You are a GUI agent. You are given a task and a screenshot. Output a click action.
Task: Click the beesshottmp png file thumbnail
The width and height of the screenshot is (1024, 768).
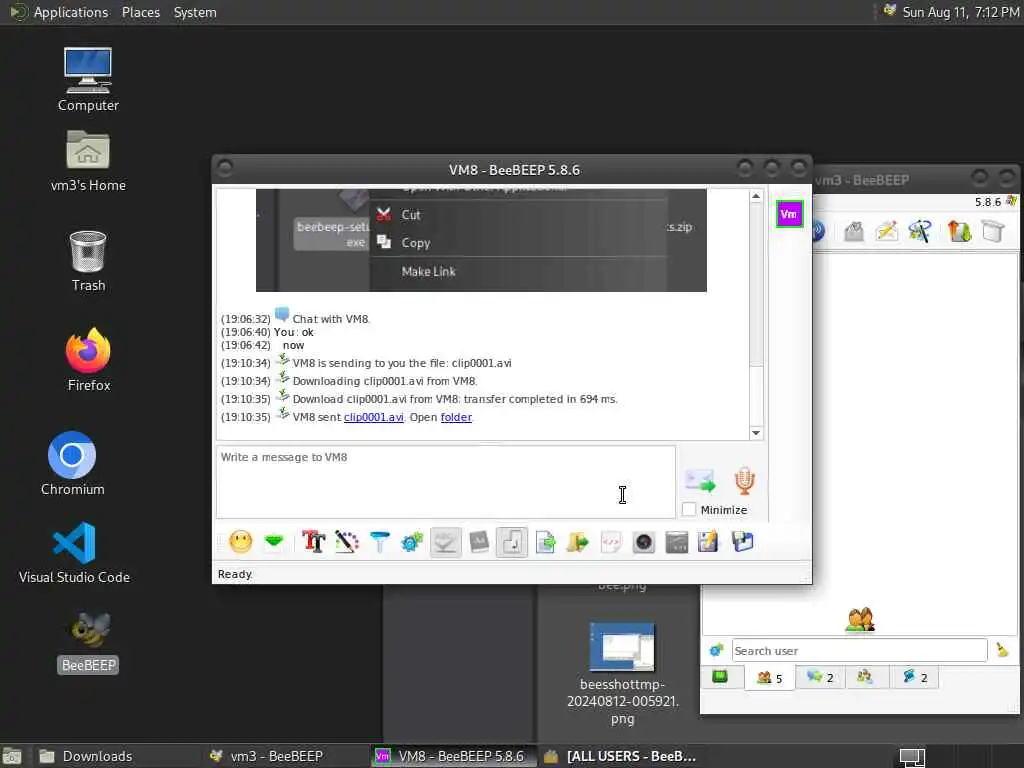coord(622,647)
